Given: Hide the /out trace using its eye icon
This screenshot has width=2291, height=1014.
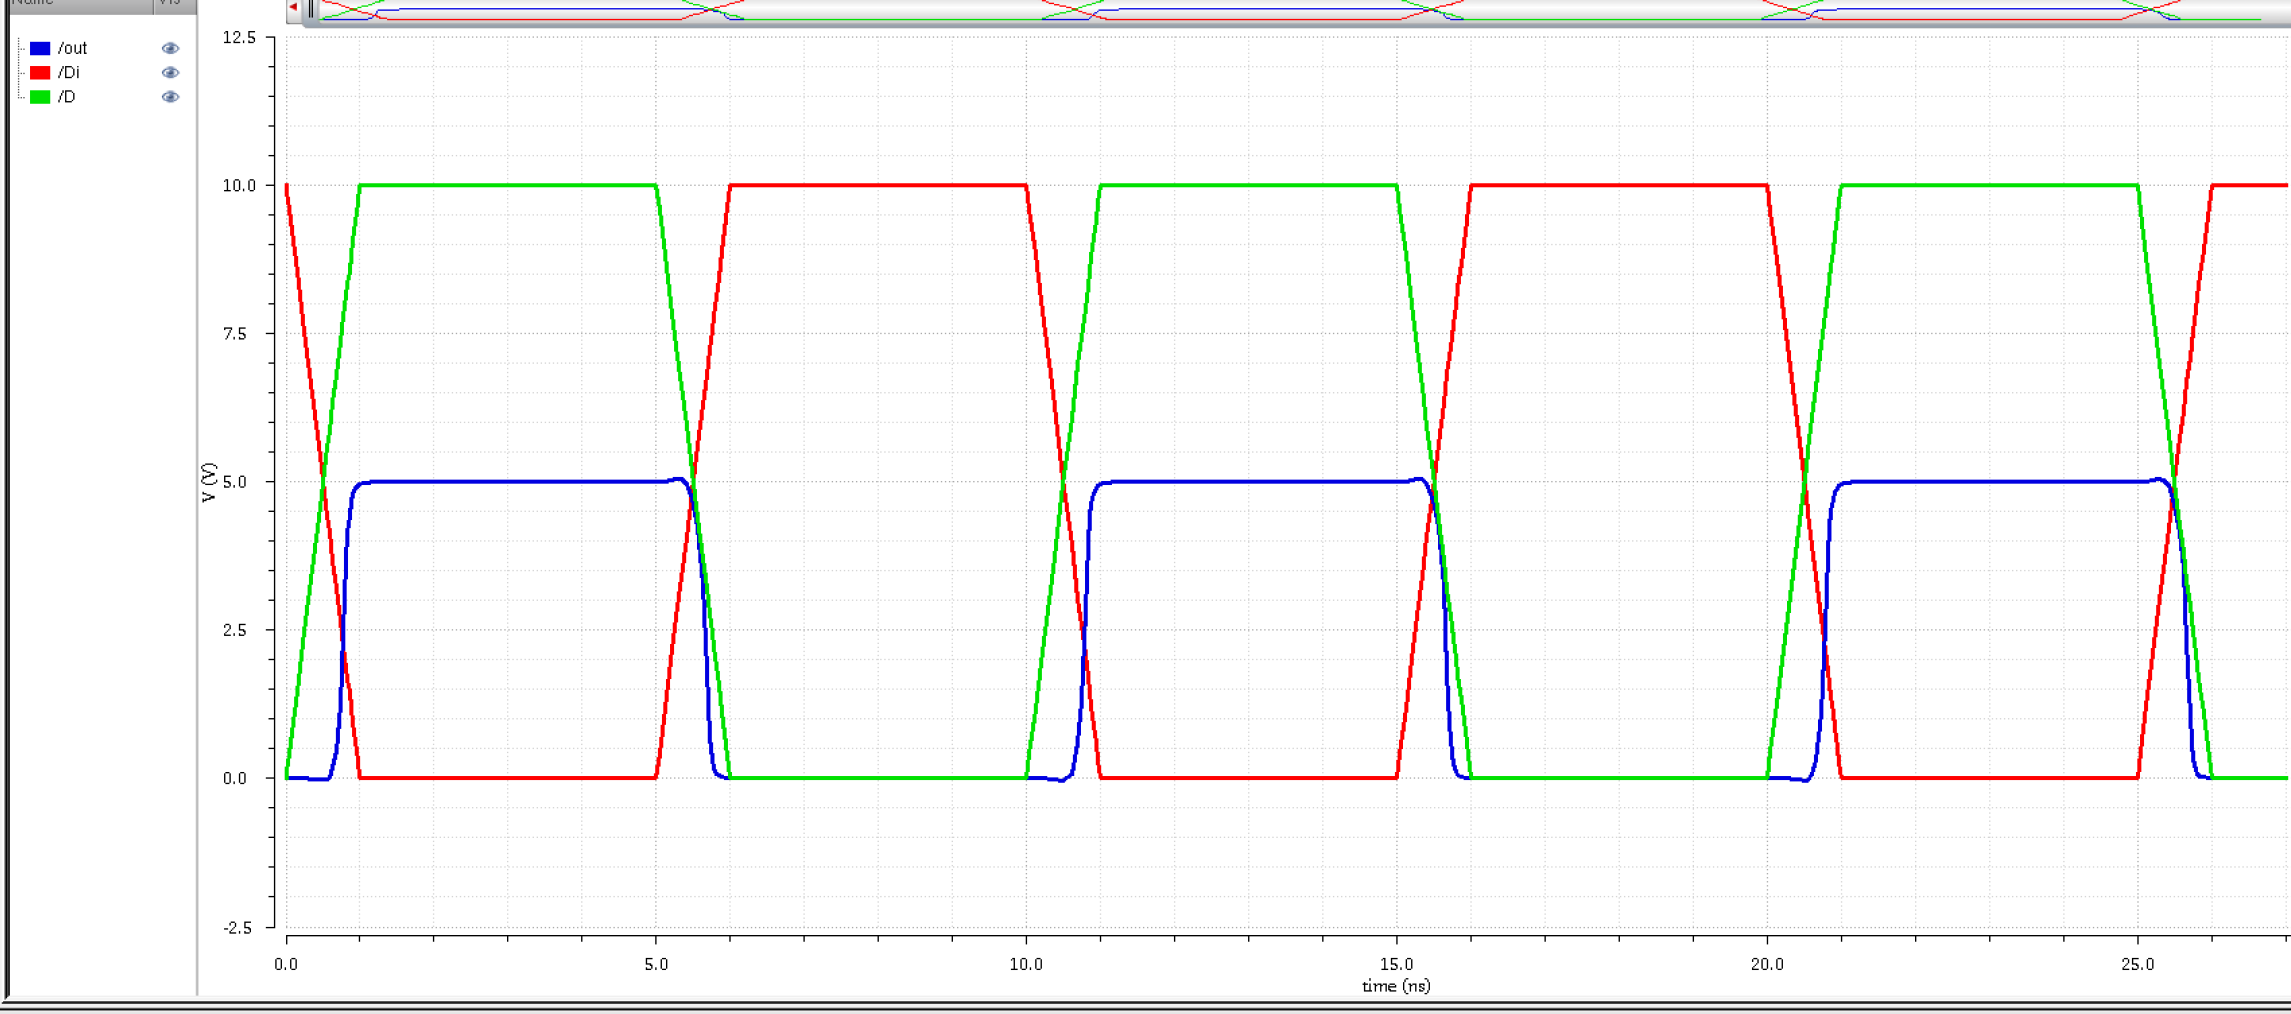Looking at the screenshot, I should [x=170, y=48].
